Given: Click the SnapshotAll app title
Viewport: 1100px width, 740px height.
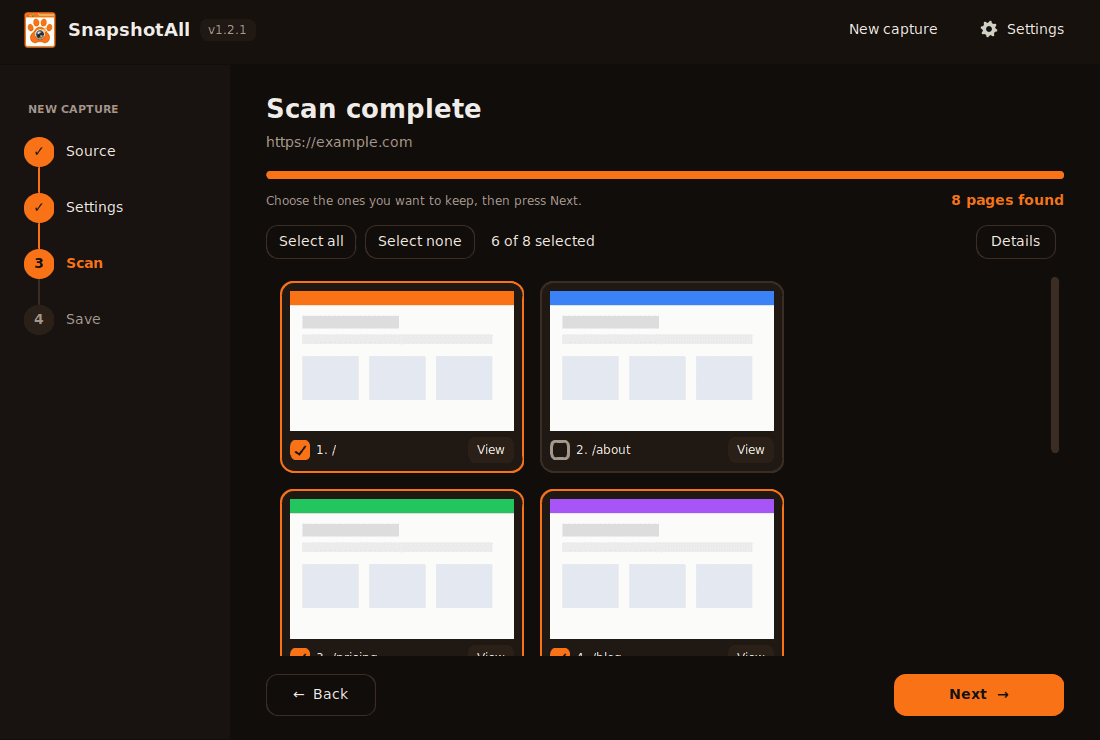Looking at the screenshot, I should tap(129, 29).
